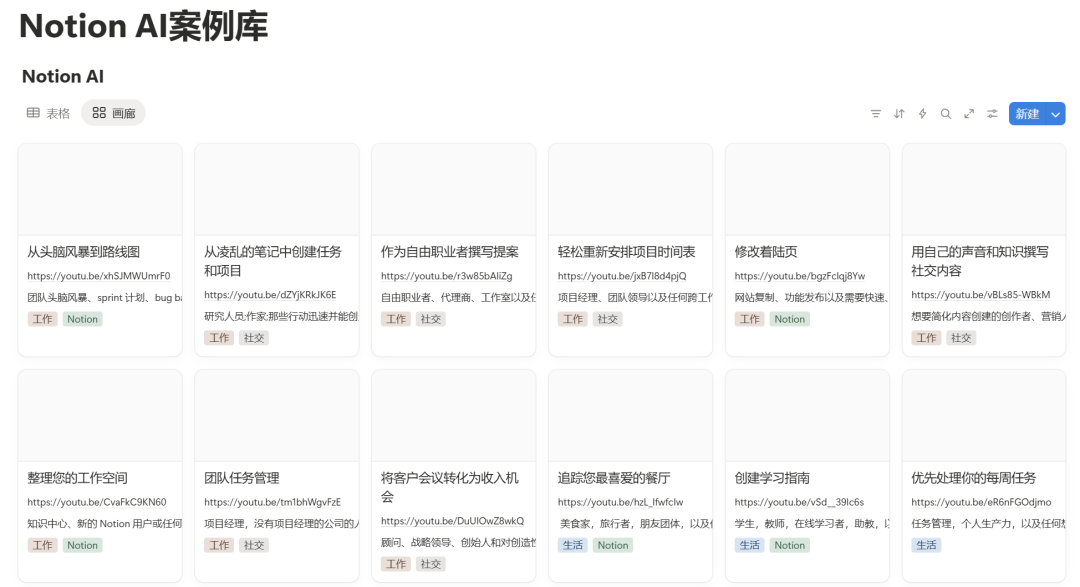Click cover thumbnail of 团队任务管理 card
The width and height of the screenshot is (1080, 587).
tap(277, 415)
